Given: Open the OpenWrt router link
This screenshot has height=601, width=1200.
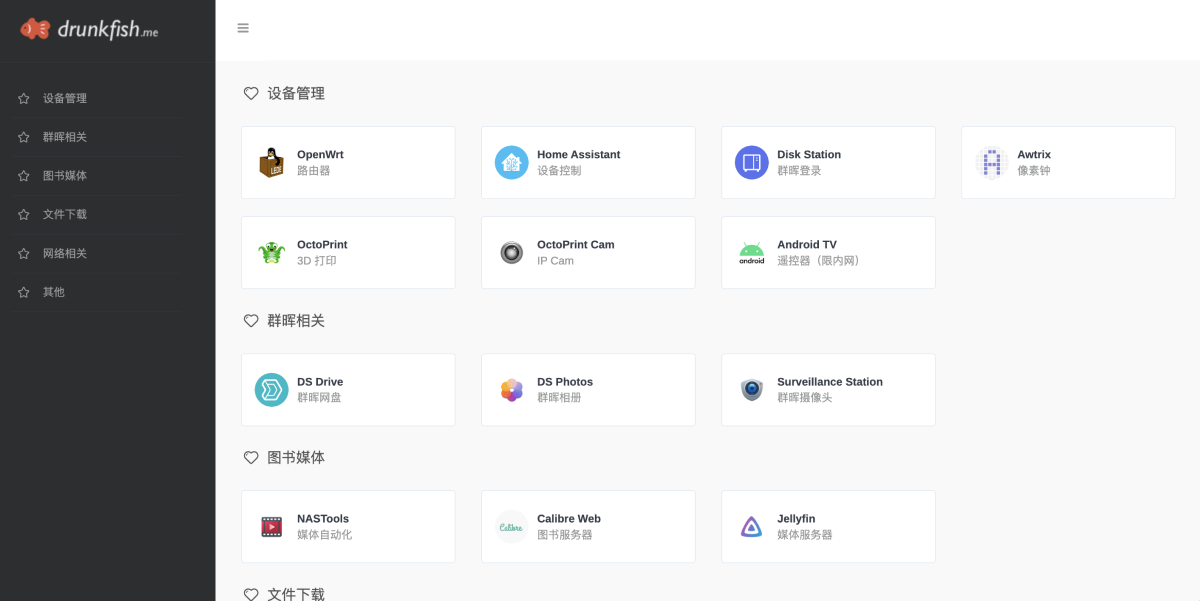Looking at the screenshot, I should tap(320, 154).
